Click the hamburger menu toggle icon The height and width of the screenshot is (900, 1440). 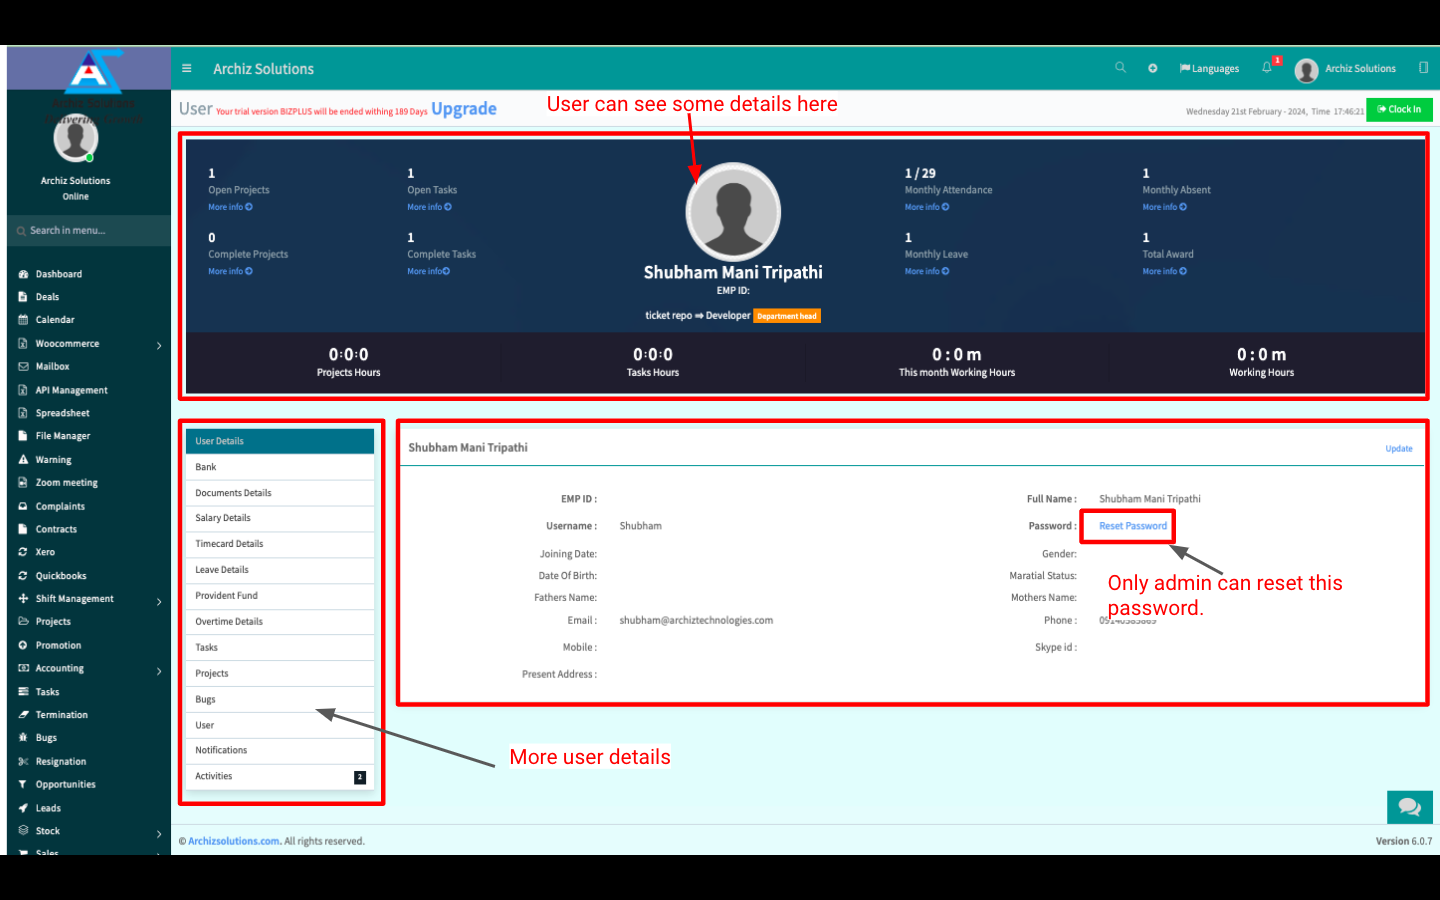pos(186,69)
